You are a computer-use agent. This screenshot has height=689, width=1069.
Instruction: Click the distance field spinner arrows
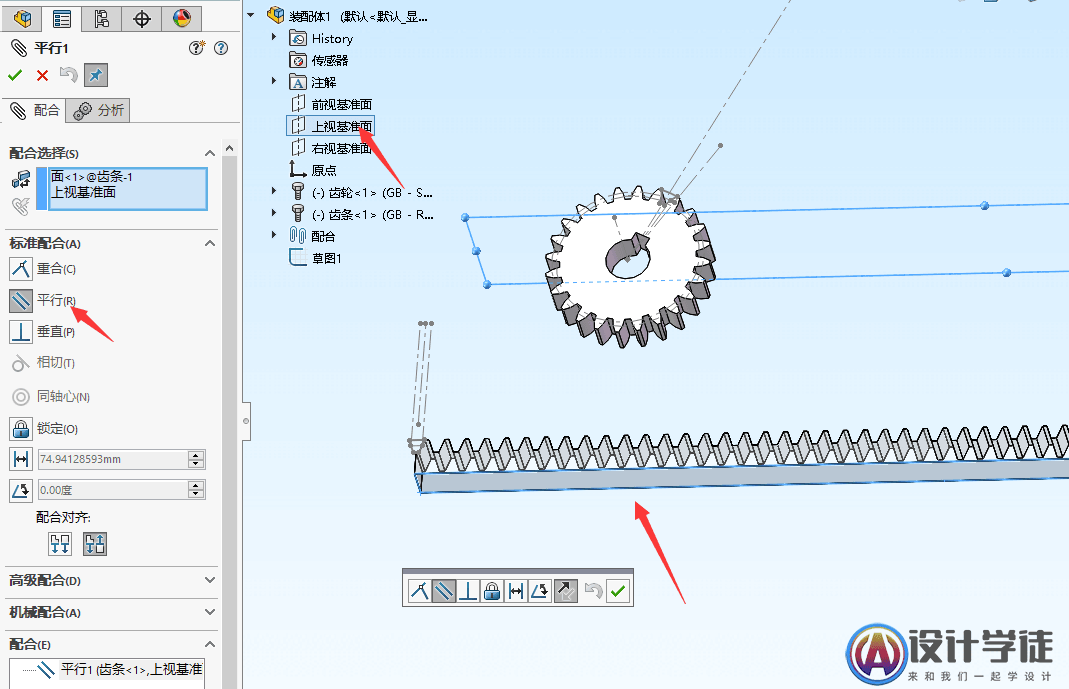click(x=196, y=459)
